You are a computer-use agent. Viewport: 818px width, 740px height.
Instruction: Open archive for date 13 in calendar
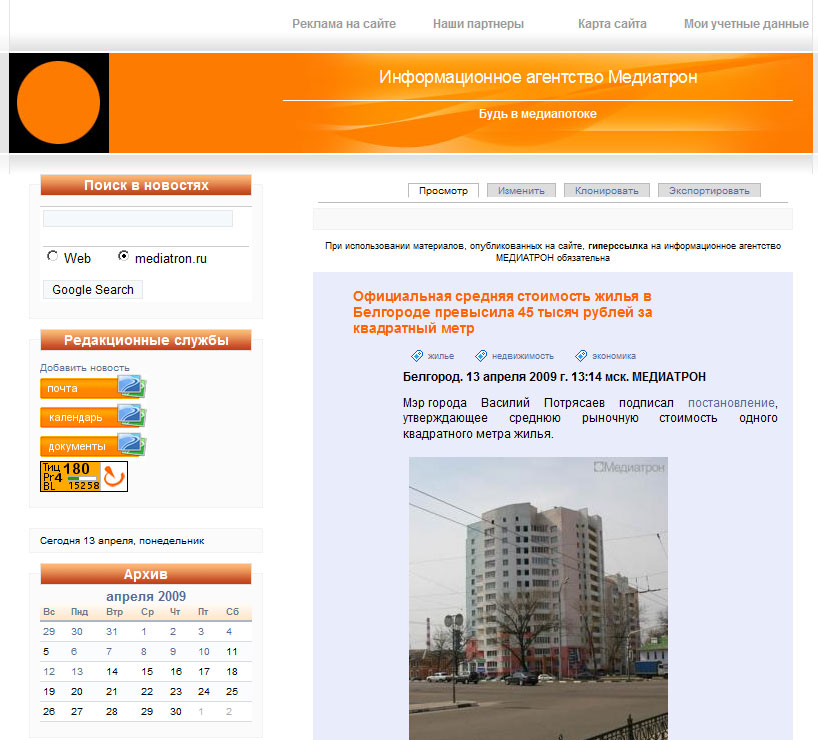click(x=77, y=672)
